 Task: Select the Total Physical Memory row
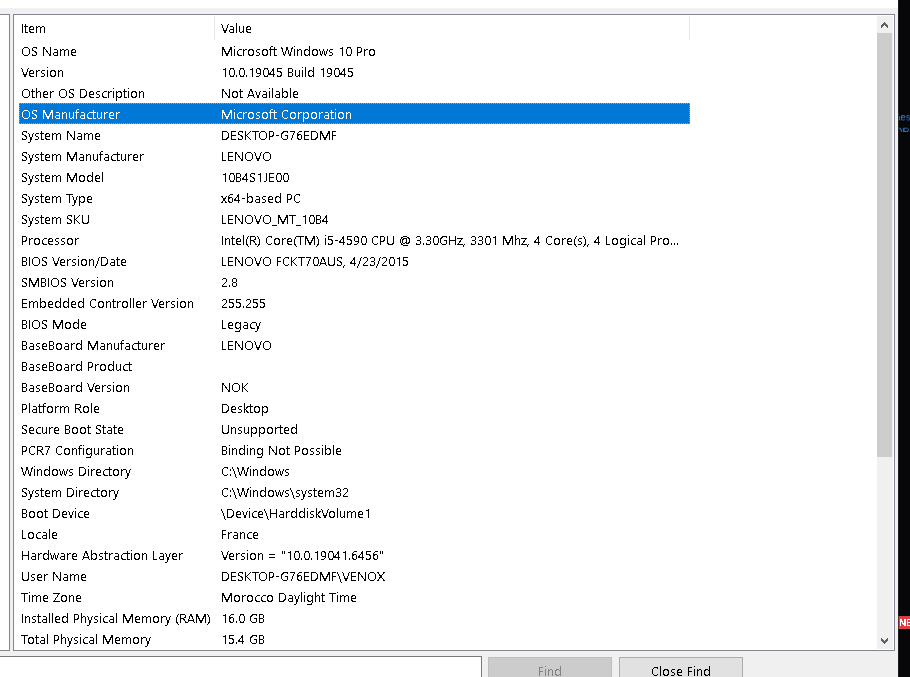click(354, 639)
